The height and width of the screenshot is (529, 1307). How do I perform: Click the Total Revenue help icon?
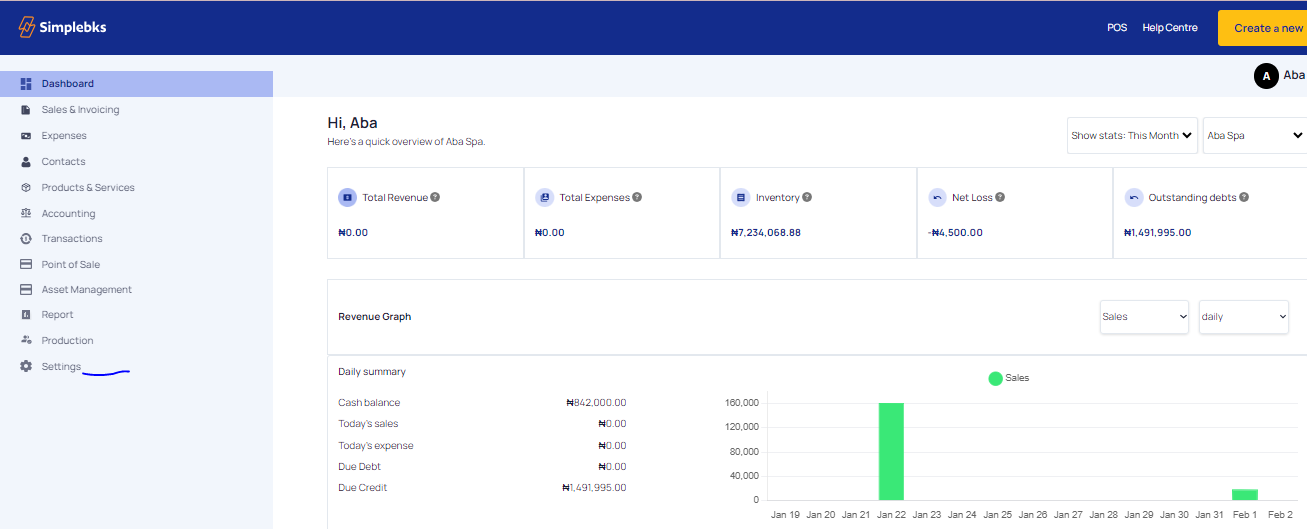coord(435,197)
